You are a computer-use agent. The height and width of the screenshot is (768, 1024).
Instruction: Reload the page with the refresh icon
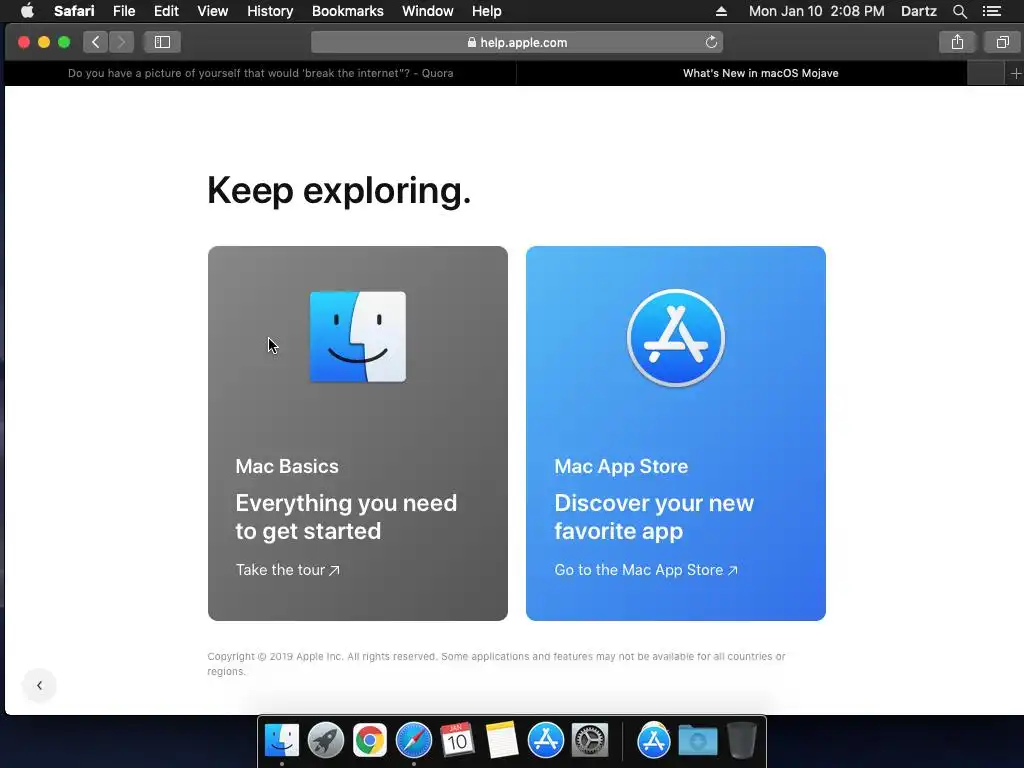click(x=711, y=42)
